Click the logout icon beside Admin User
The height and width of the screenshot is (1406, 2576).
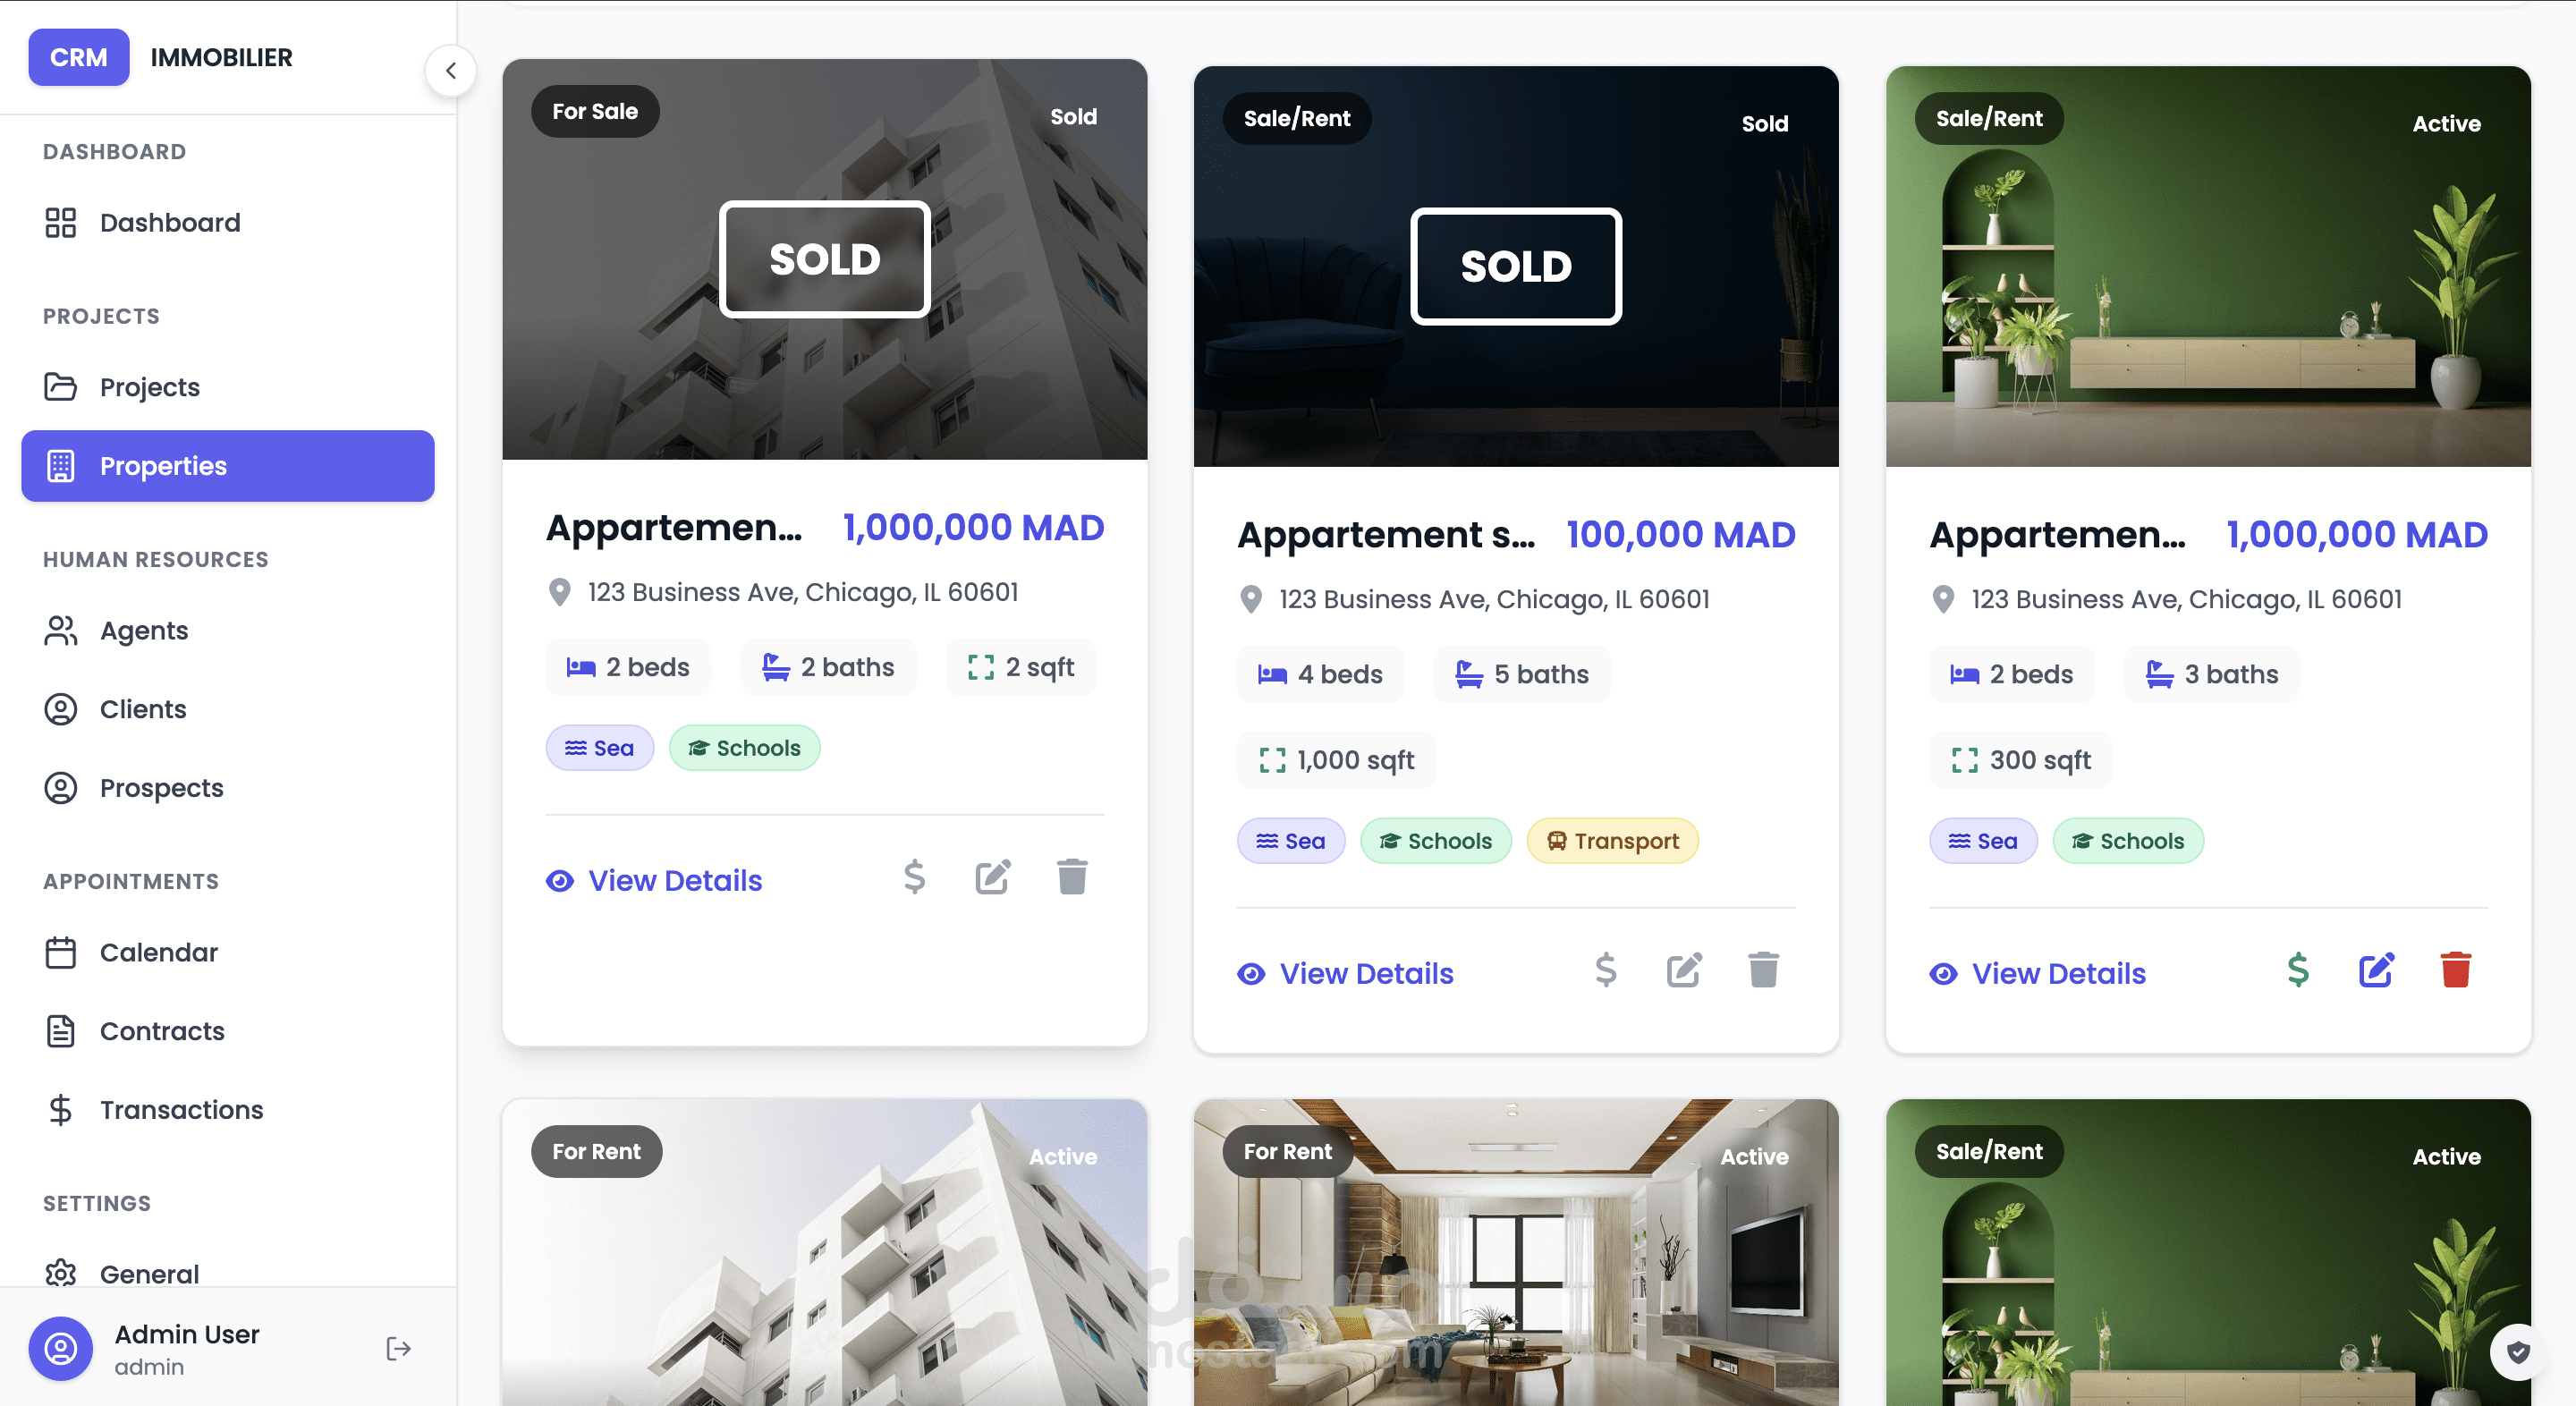[398, 1348]
